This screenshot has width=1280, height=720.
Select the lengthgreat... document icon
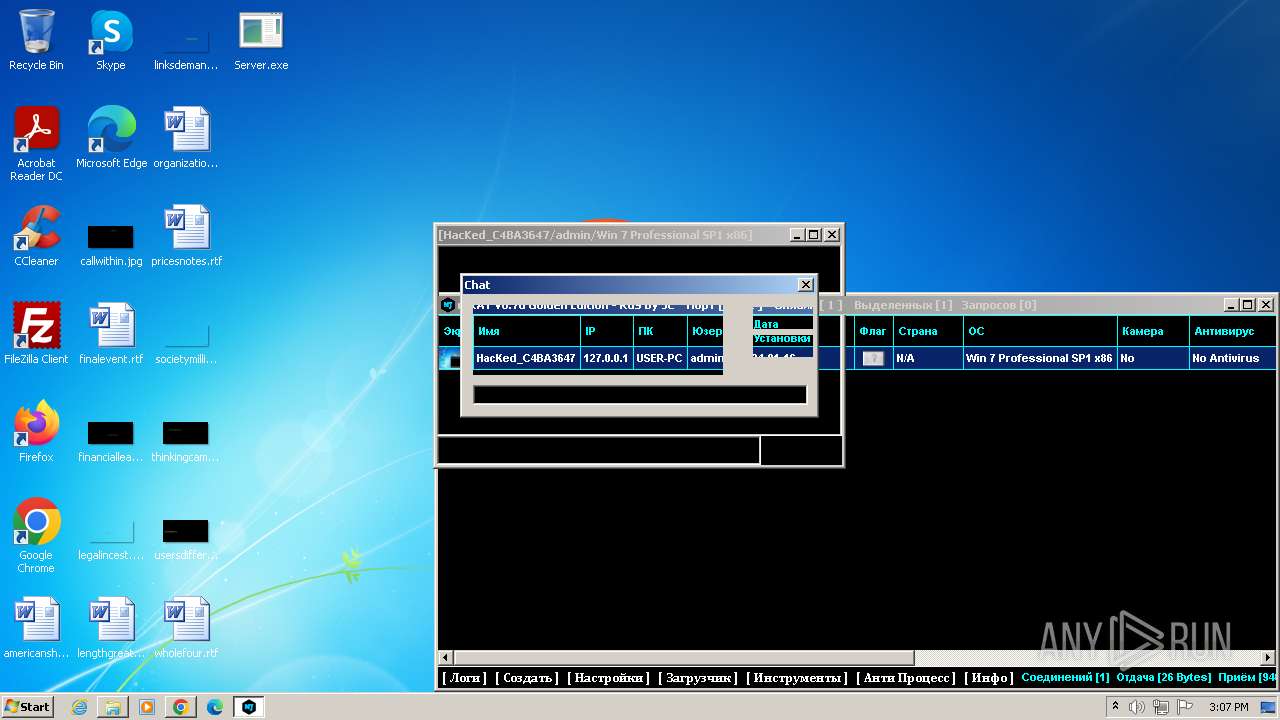tap(111, 628)
